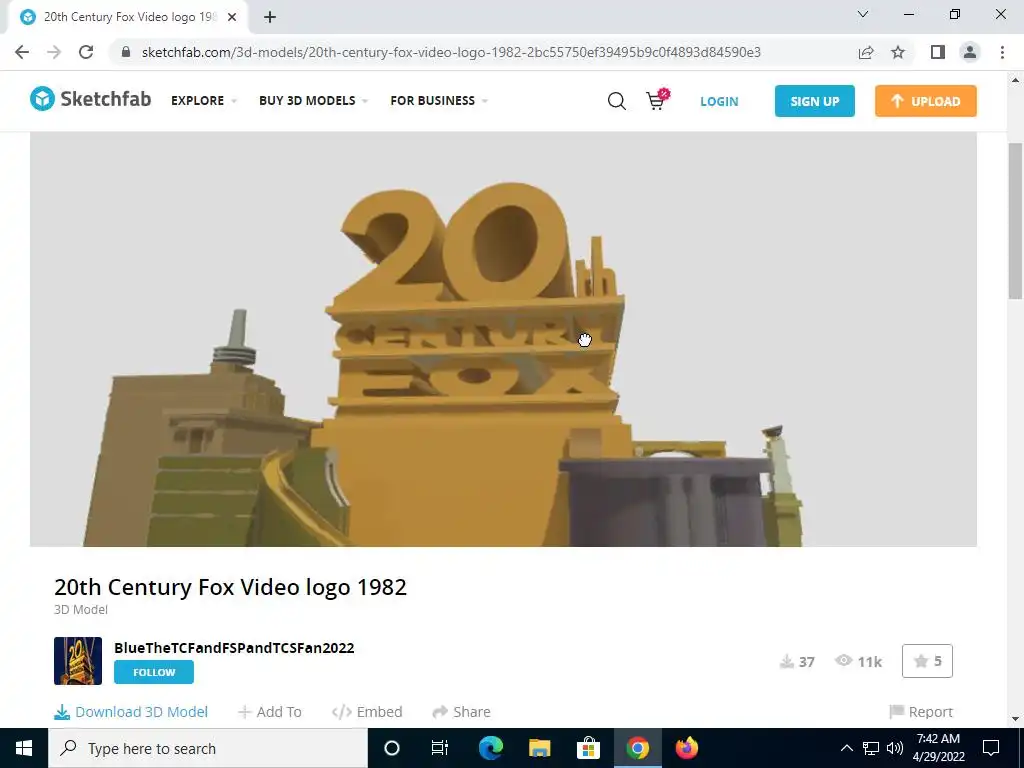The height and width of the screenshot is (768, 1024).
Task: Launch Firefox from taskbar
Action: (686, 748)
